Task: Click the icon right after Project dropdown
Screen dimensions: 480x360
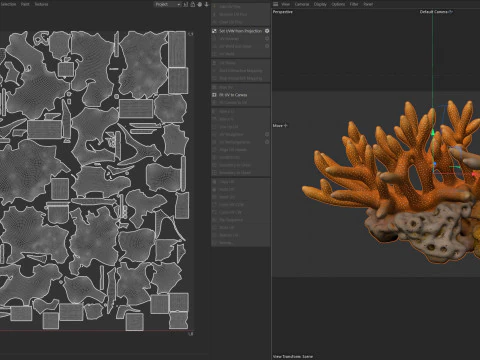Action: pos(186,4)
